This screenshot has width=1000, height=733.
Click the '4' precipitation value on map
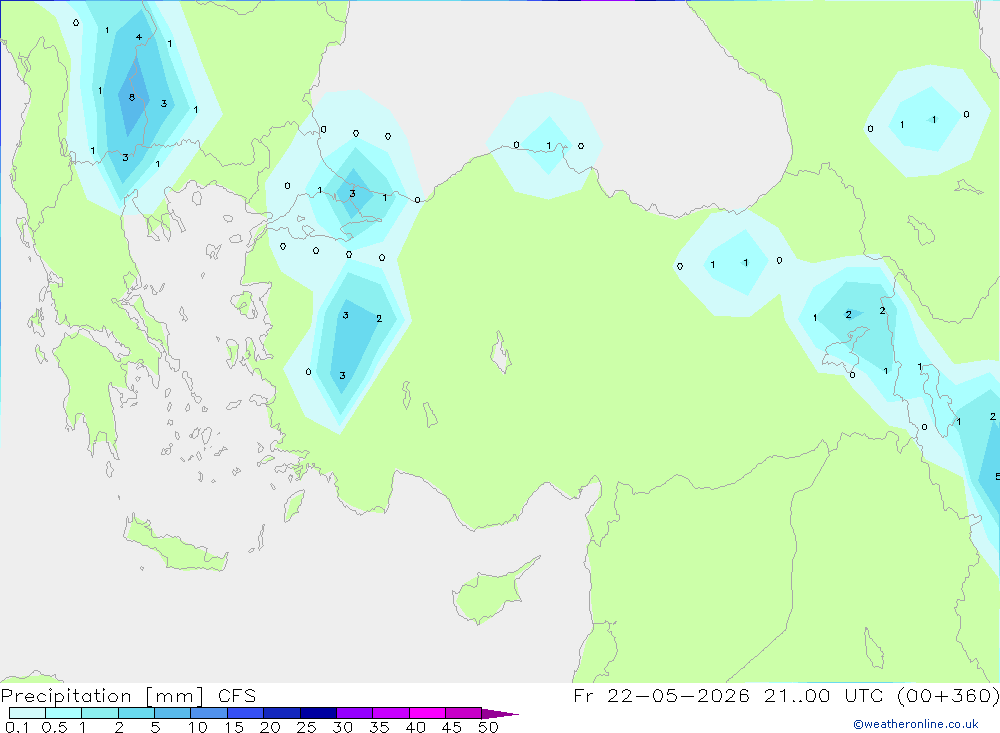[x=138, y=37]
